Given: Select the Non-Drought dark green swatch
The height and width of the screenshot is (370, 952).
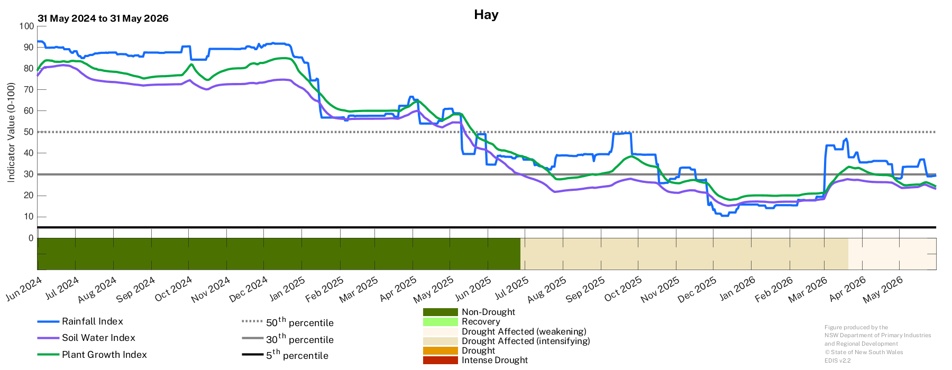Looking at the screenshot, I should point(441,312).
